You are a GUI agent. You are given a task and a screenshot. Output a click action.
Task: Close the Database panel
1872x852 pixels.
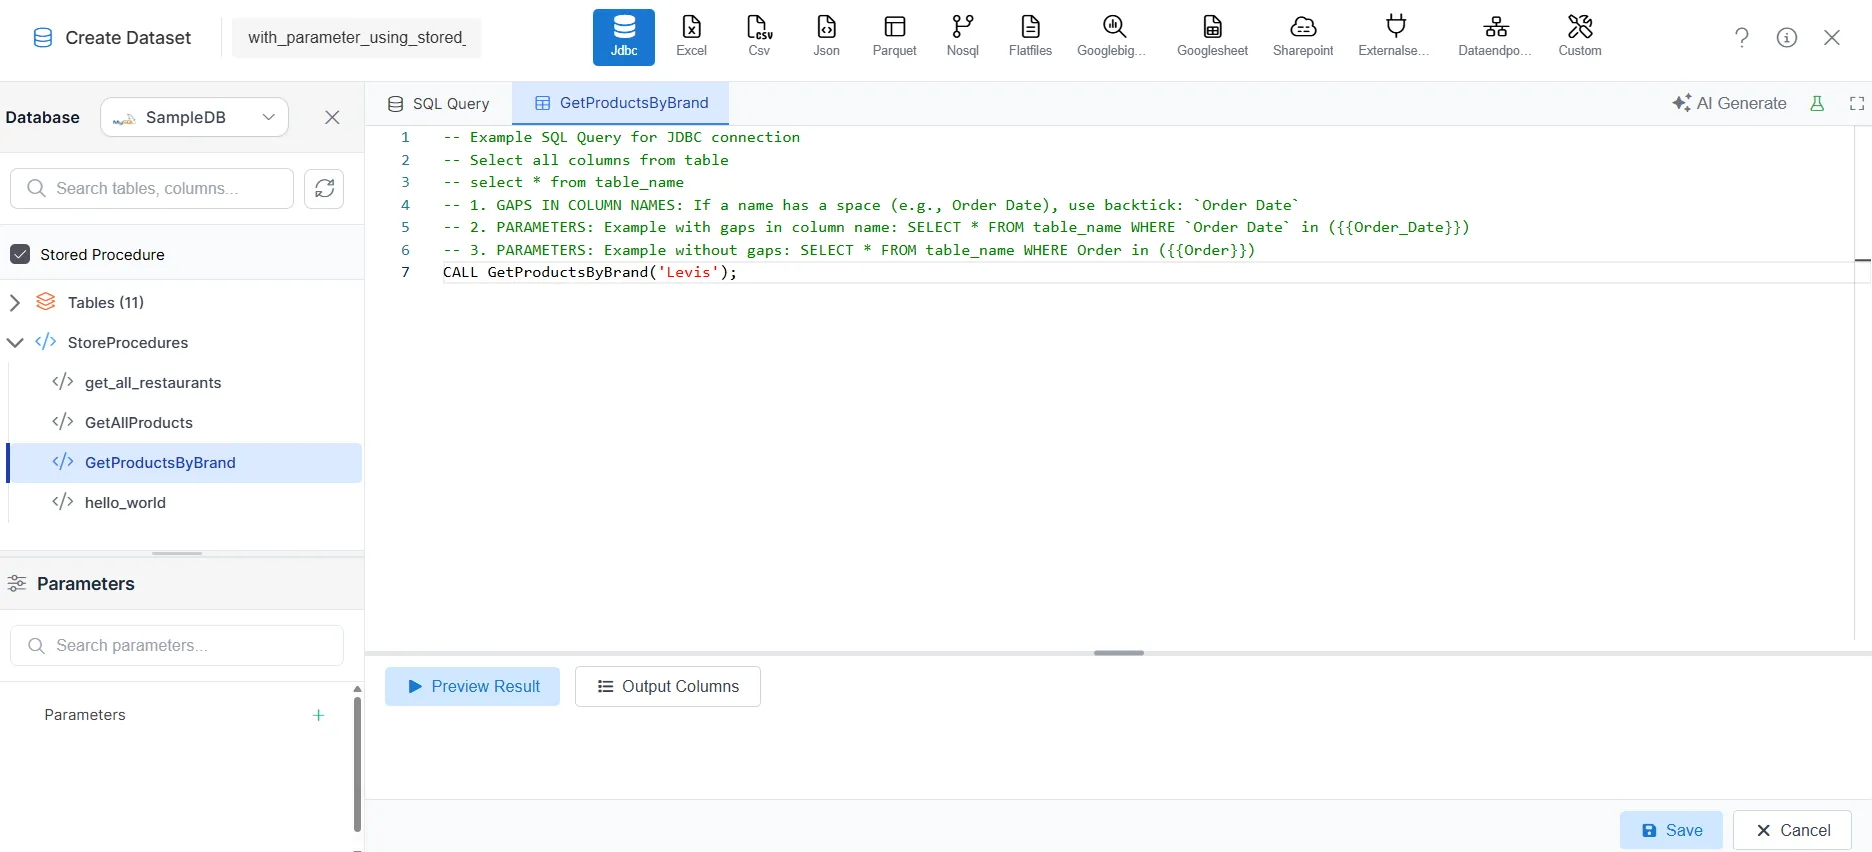coord(332,117)
